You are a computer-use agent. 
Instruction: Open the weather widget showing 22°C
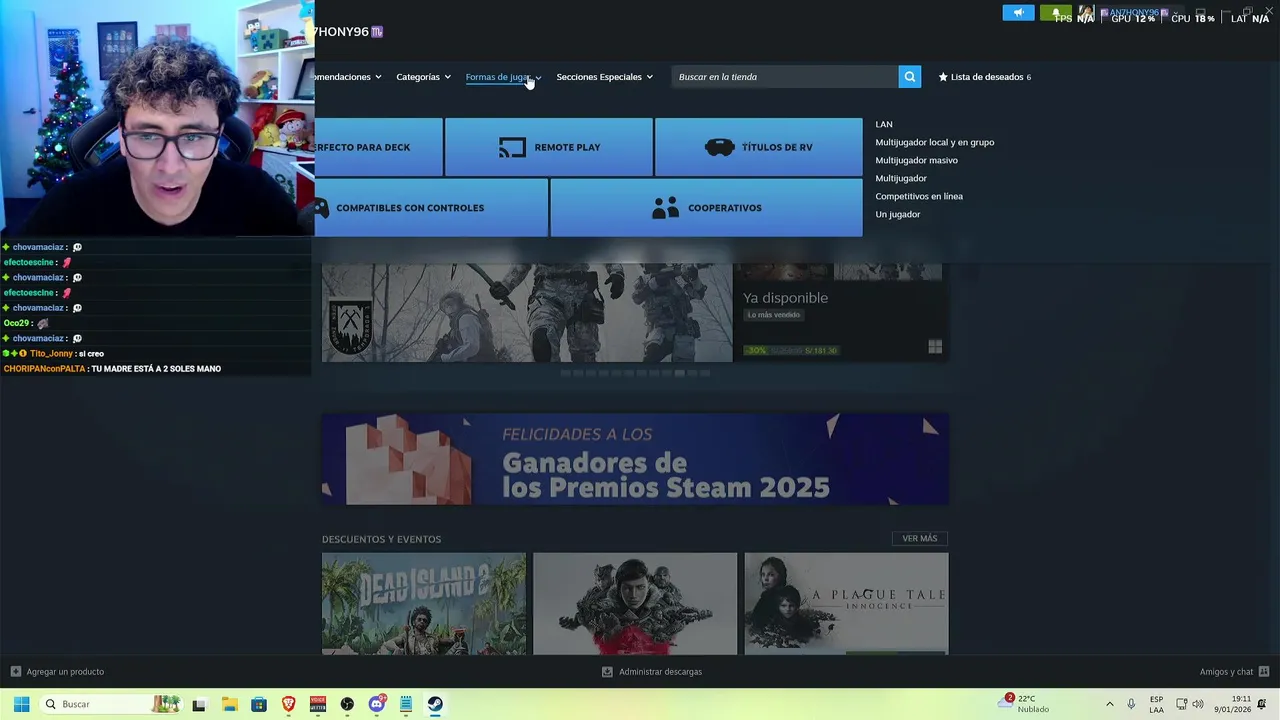click(x=1024, y=704)
